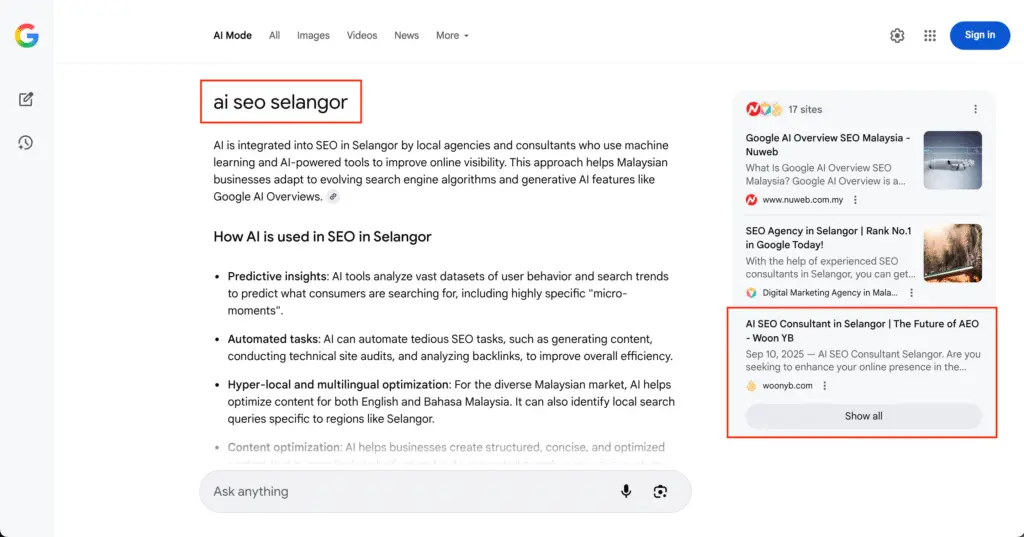Screen dimensions: 1024x537
Task: Search by image with the lens icon
Action: tap(660, 491)
